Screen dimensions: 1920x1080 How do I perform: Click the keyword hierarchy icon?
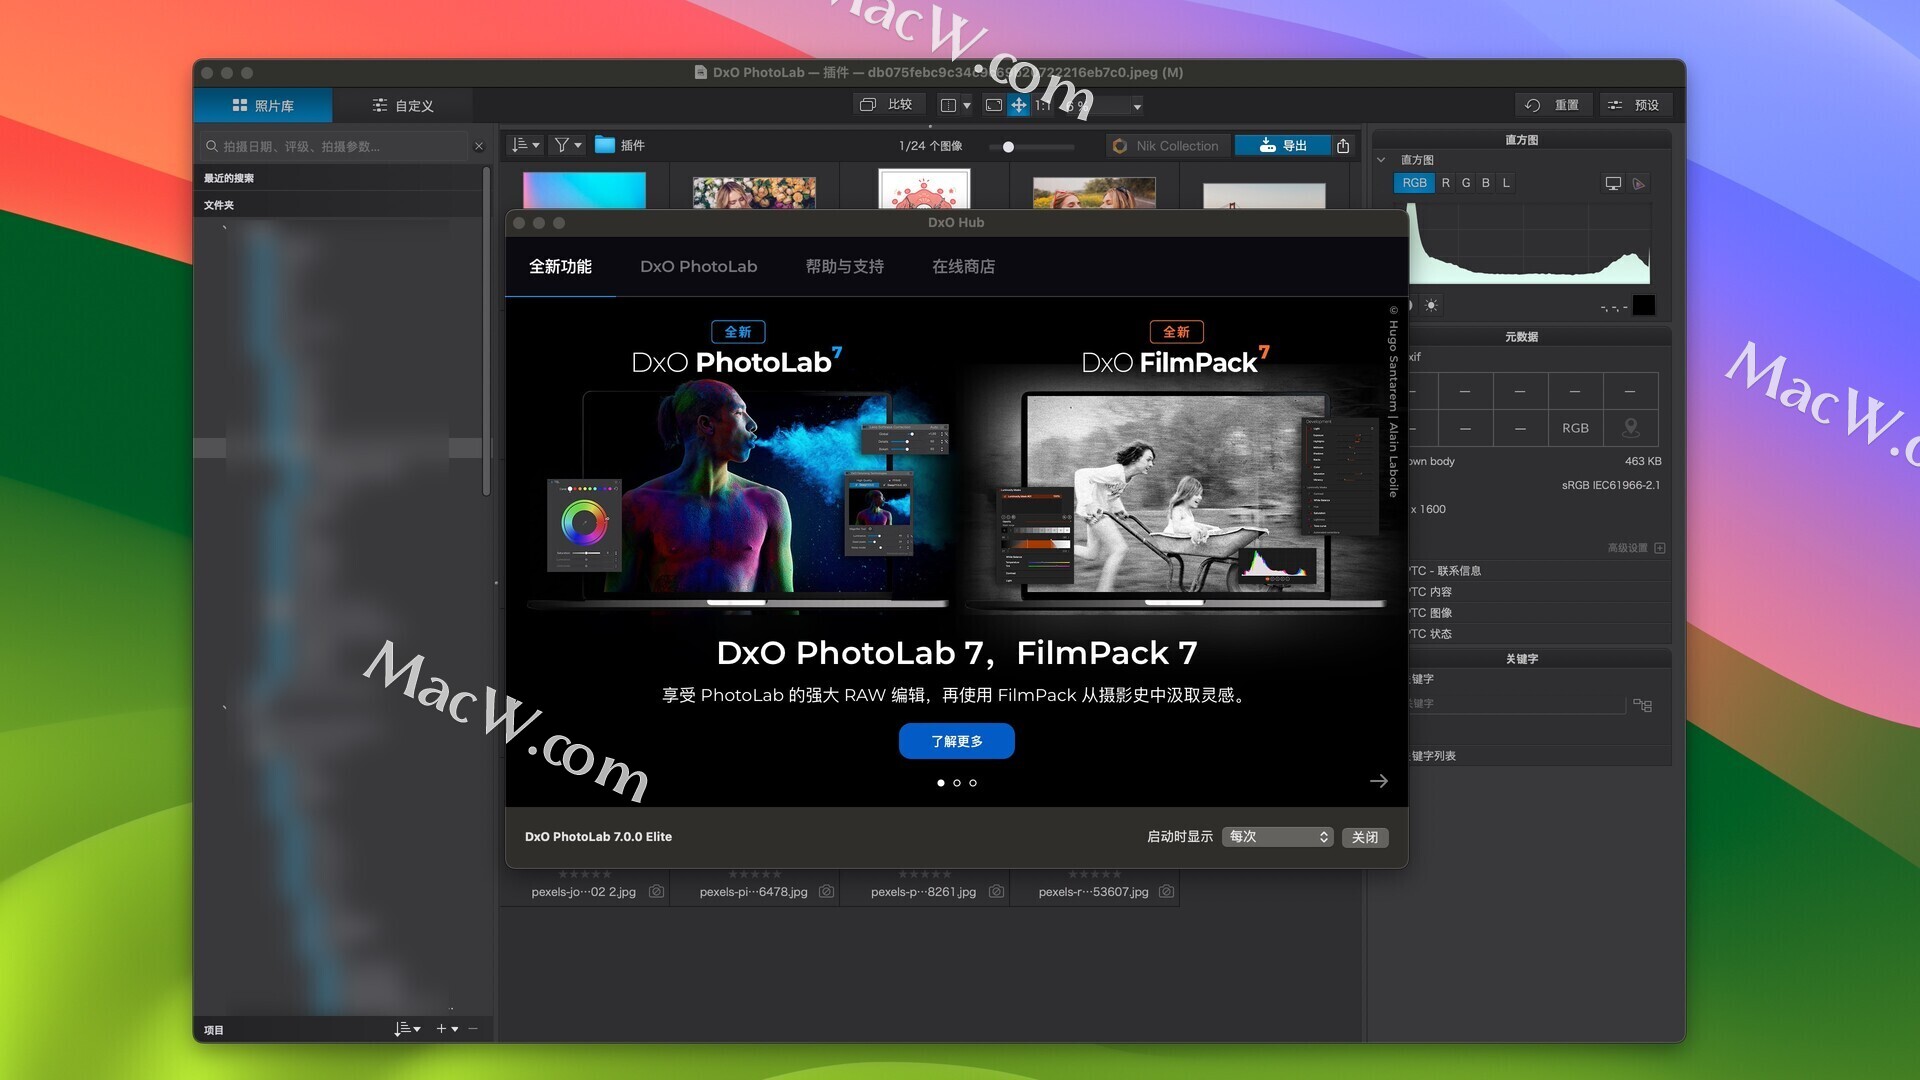pos(1642,705)
